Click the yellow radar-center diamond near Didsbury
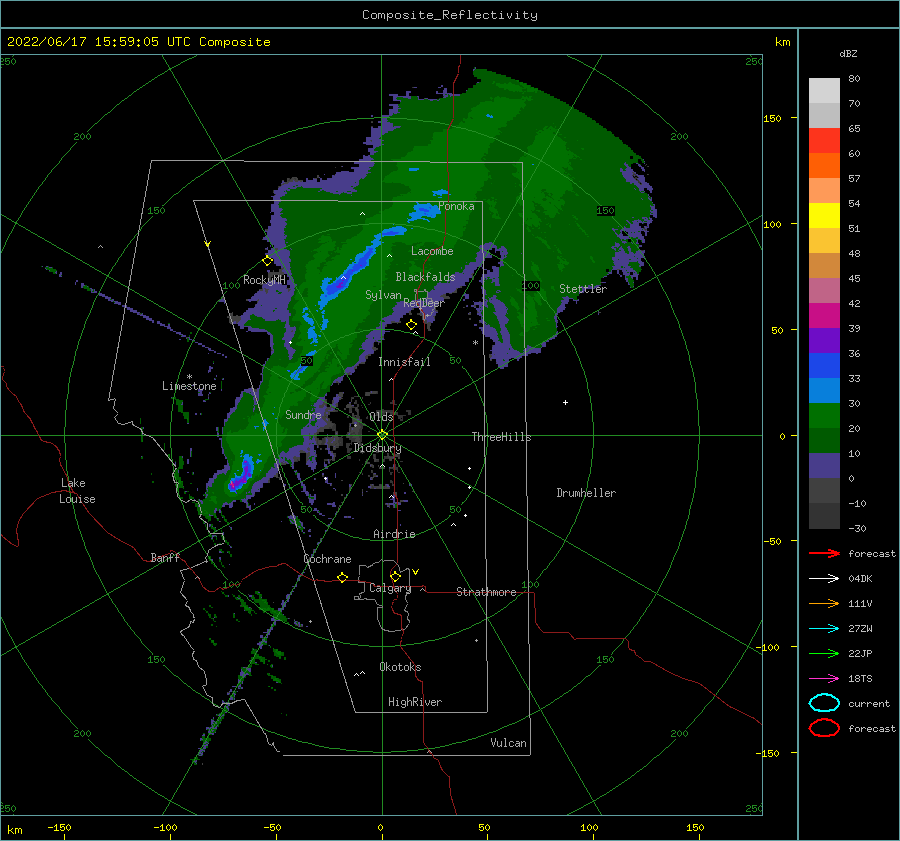 coord(382,435)
